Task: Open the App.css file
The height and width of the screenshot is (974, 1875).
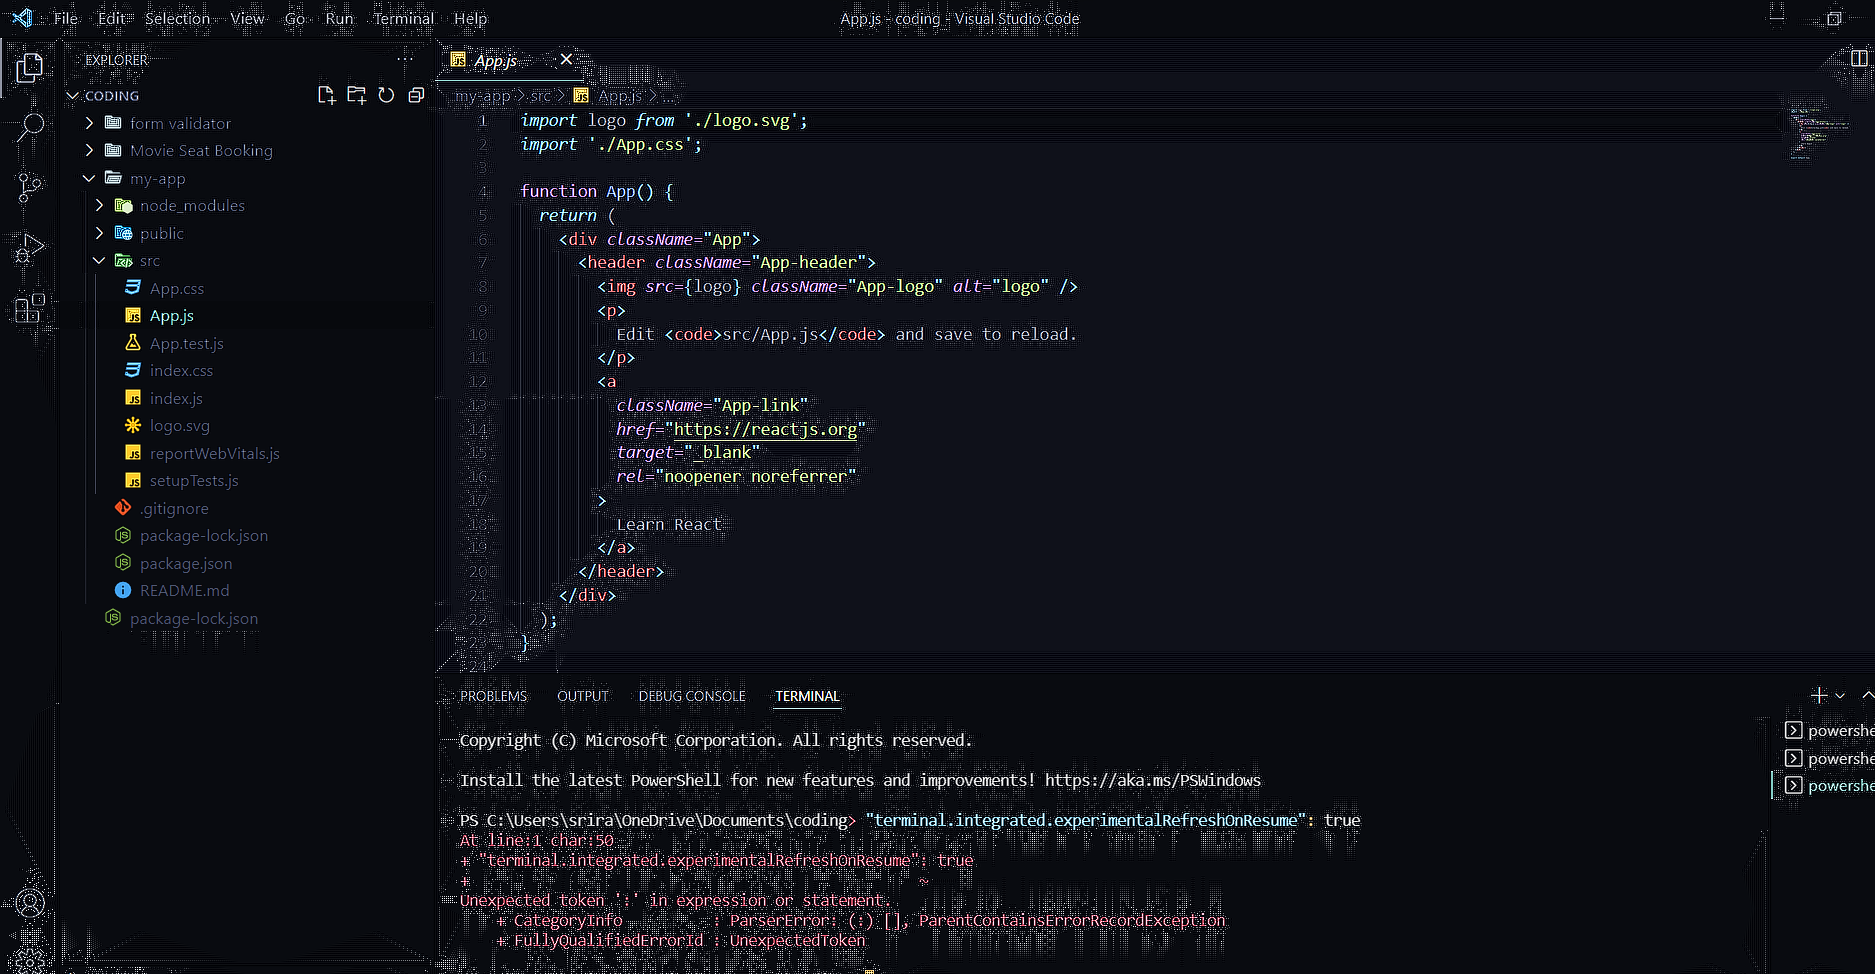Action: click(176, 287)
